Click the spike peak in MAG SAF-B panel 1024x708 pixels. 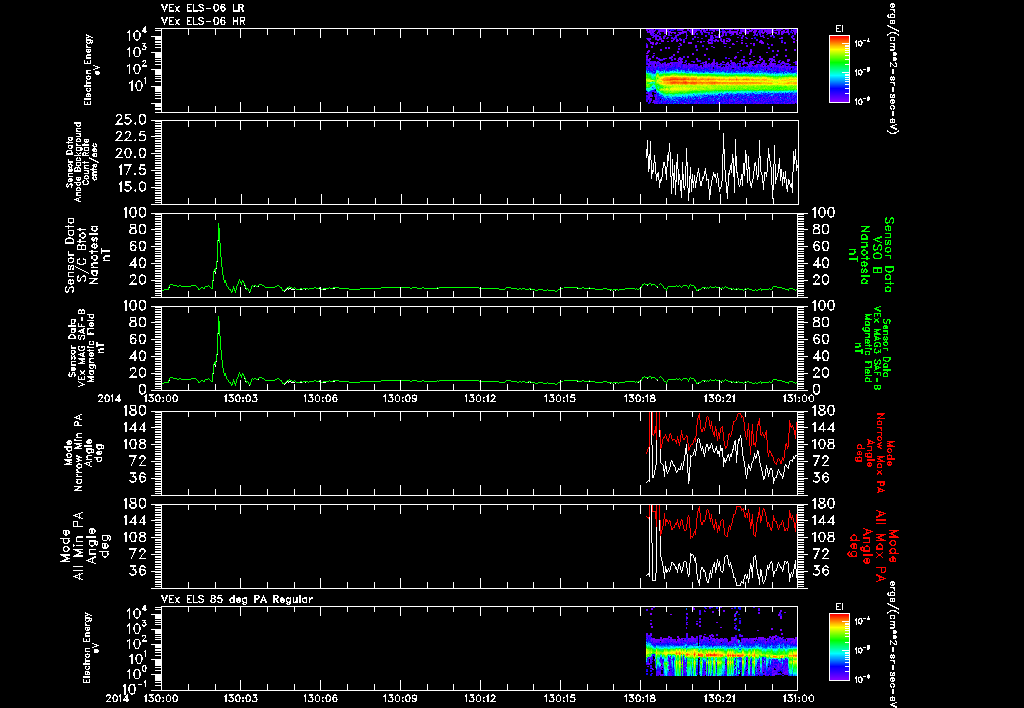coord(219,318)
